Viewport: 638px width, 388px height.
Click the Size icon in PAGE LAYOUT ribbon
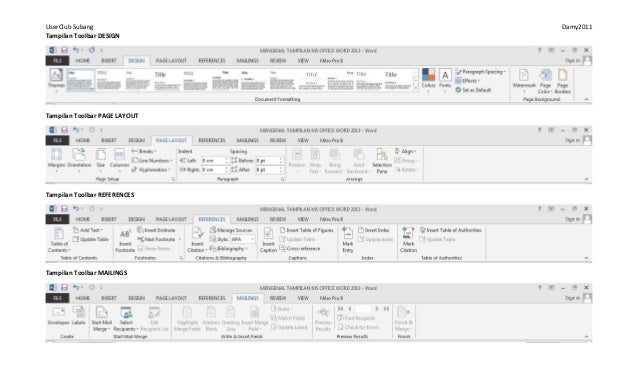coord(101,159)
